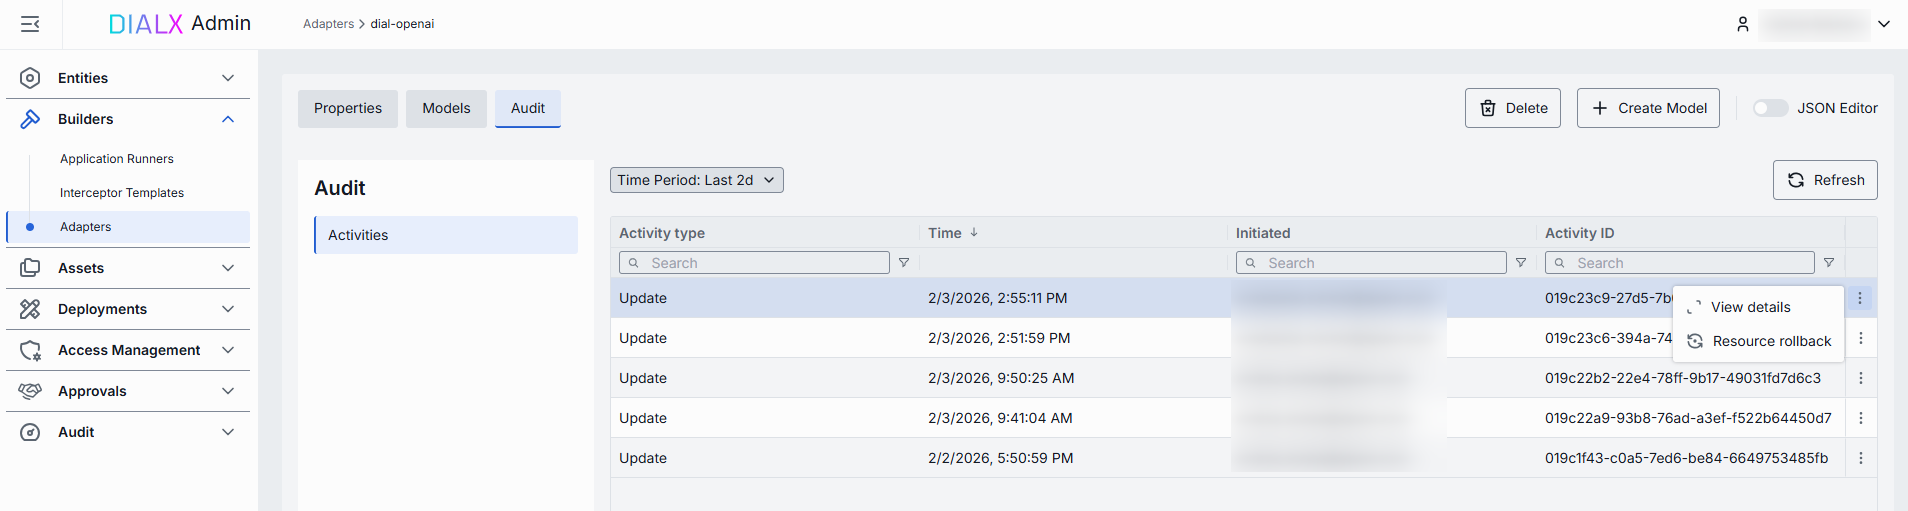Click the Activity type column filter icon
Image resolution: width=1908 pixels, height=511 pixels.
coord(904,263)
